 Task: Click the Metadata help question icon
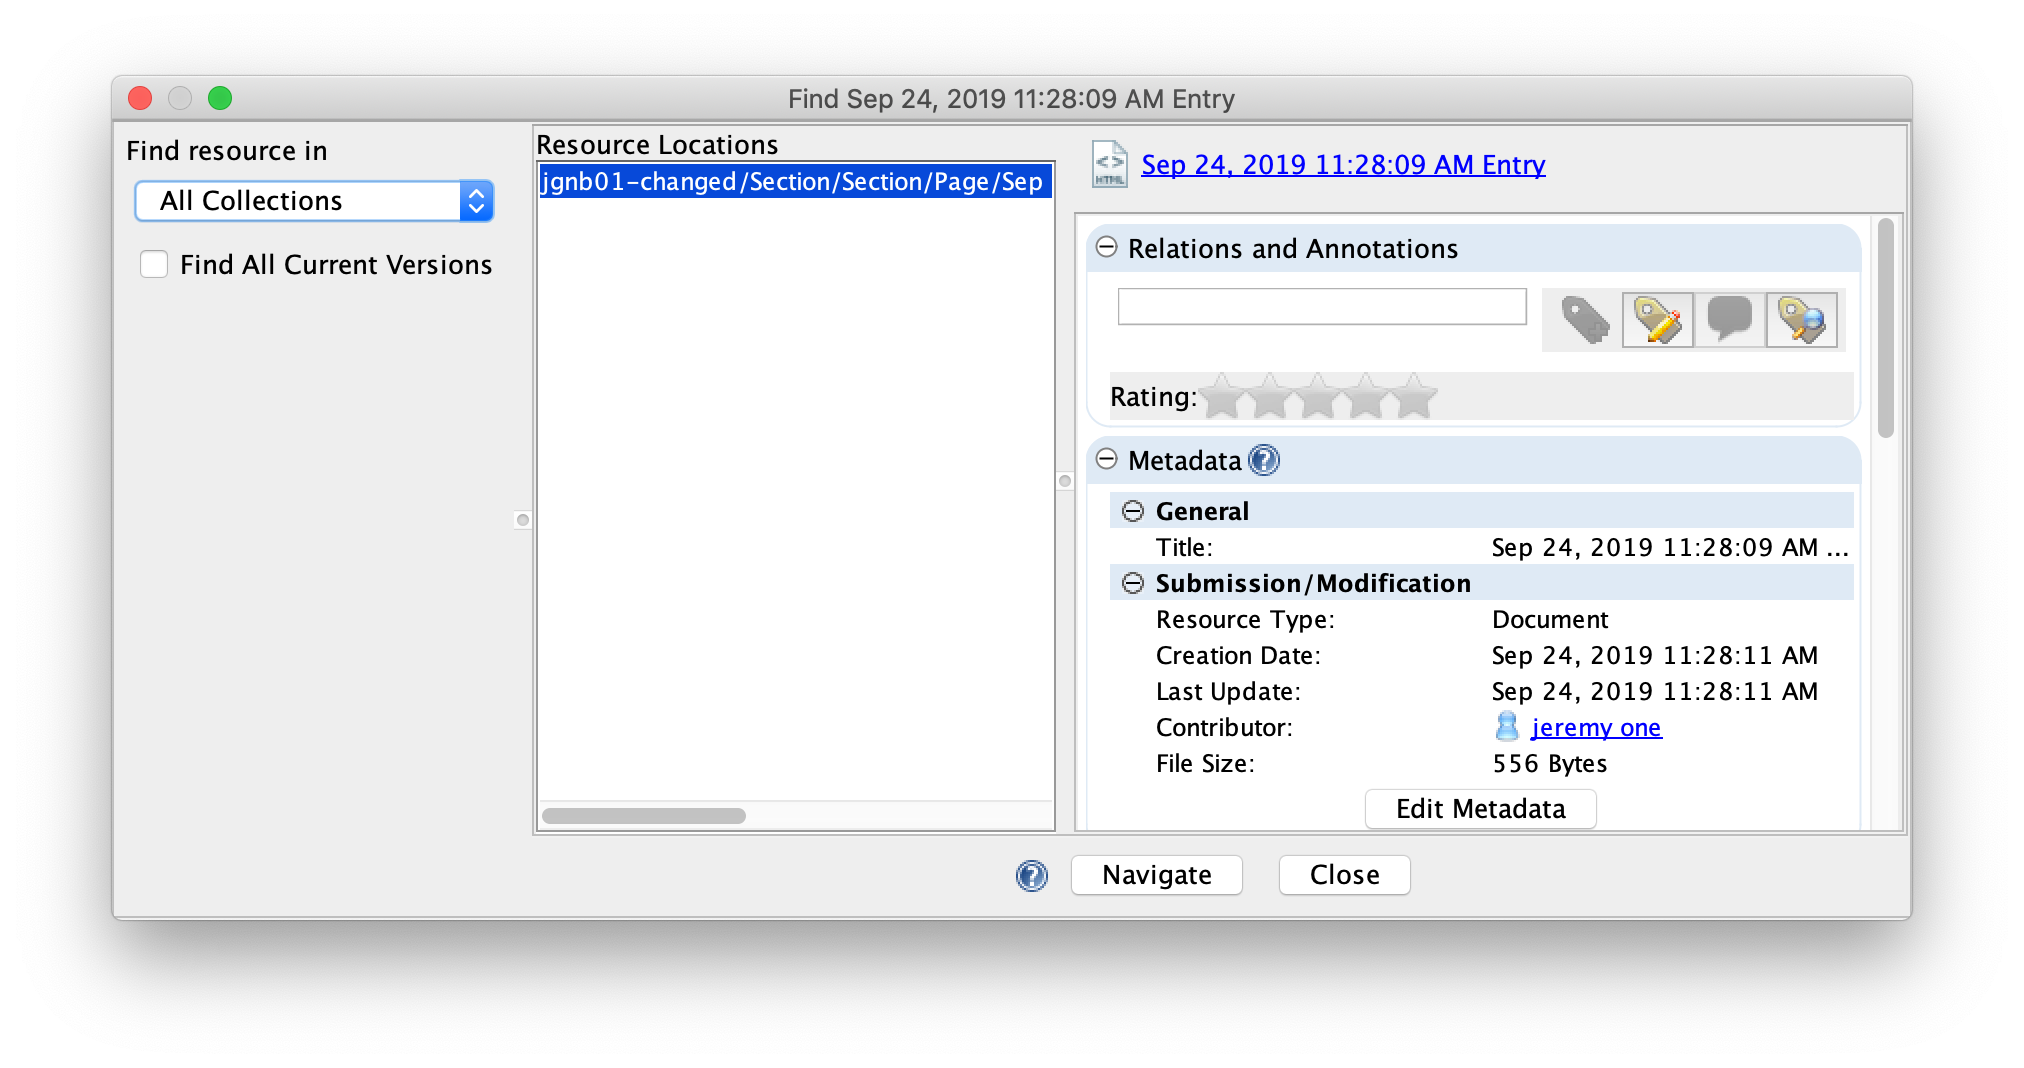click(1264, 460)
